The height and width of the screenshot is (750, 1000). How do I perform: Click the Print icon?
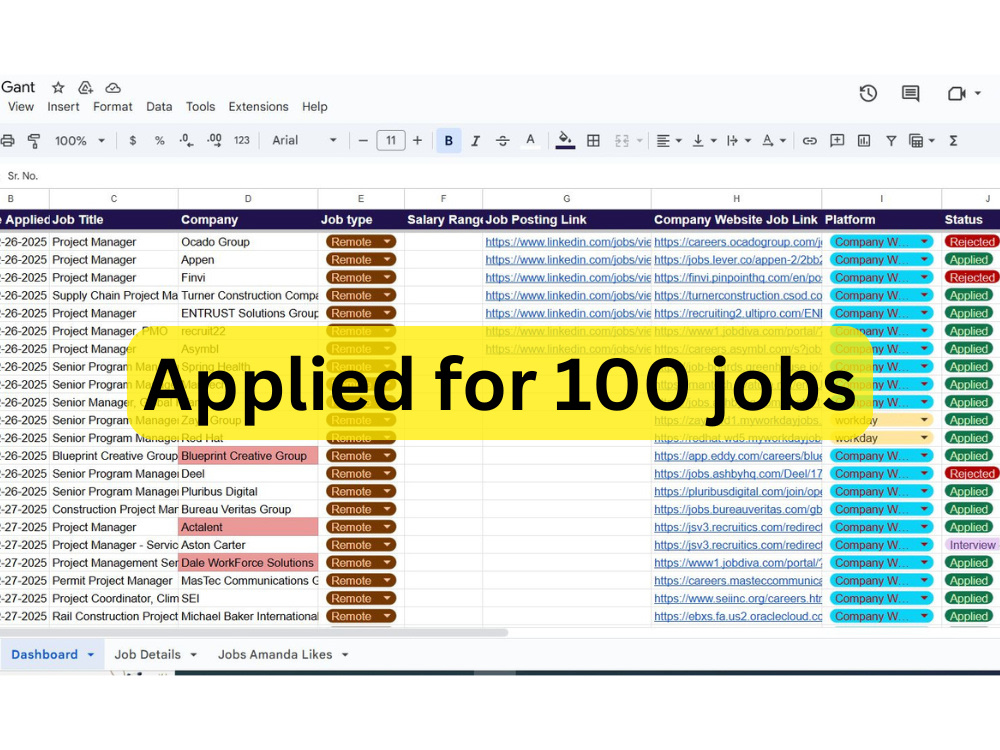8,141
